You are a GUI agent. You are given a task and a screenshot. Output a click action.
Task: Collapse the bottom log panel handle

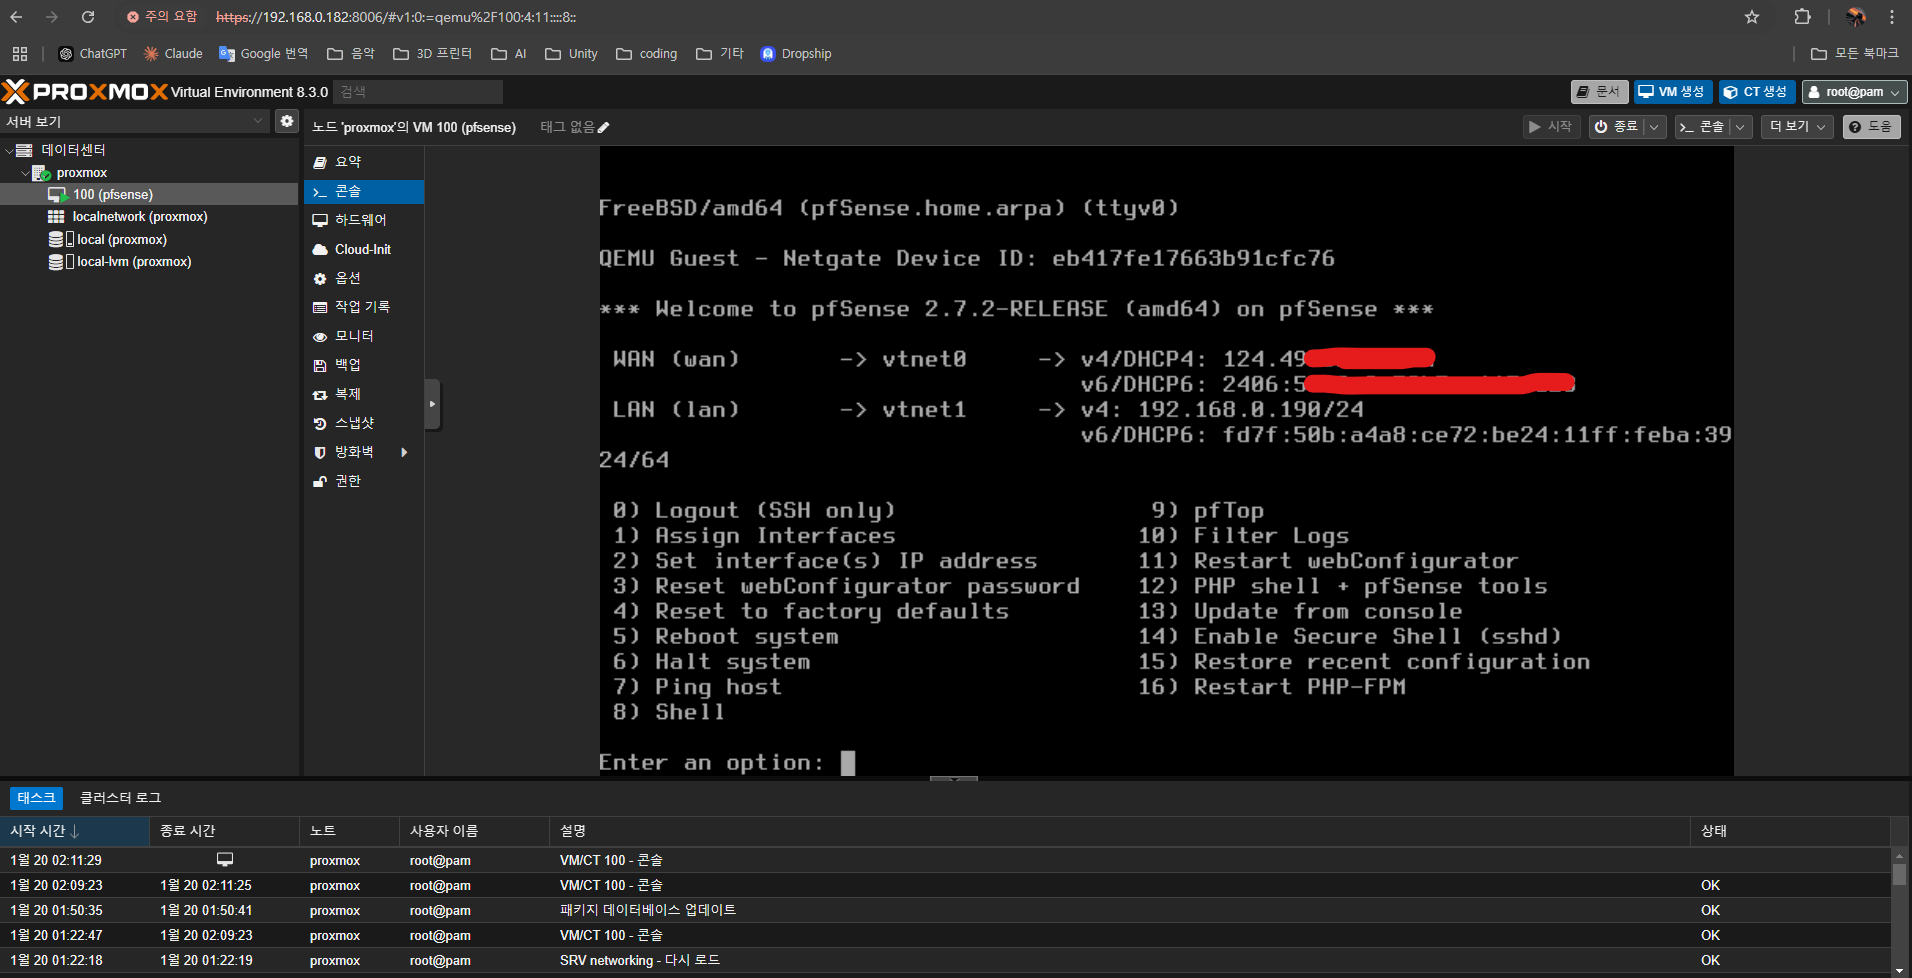click(954, 778)
